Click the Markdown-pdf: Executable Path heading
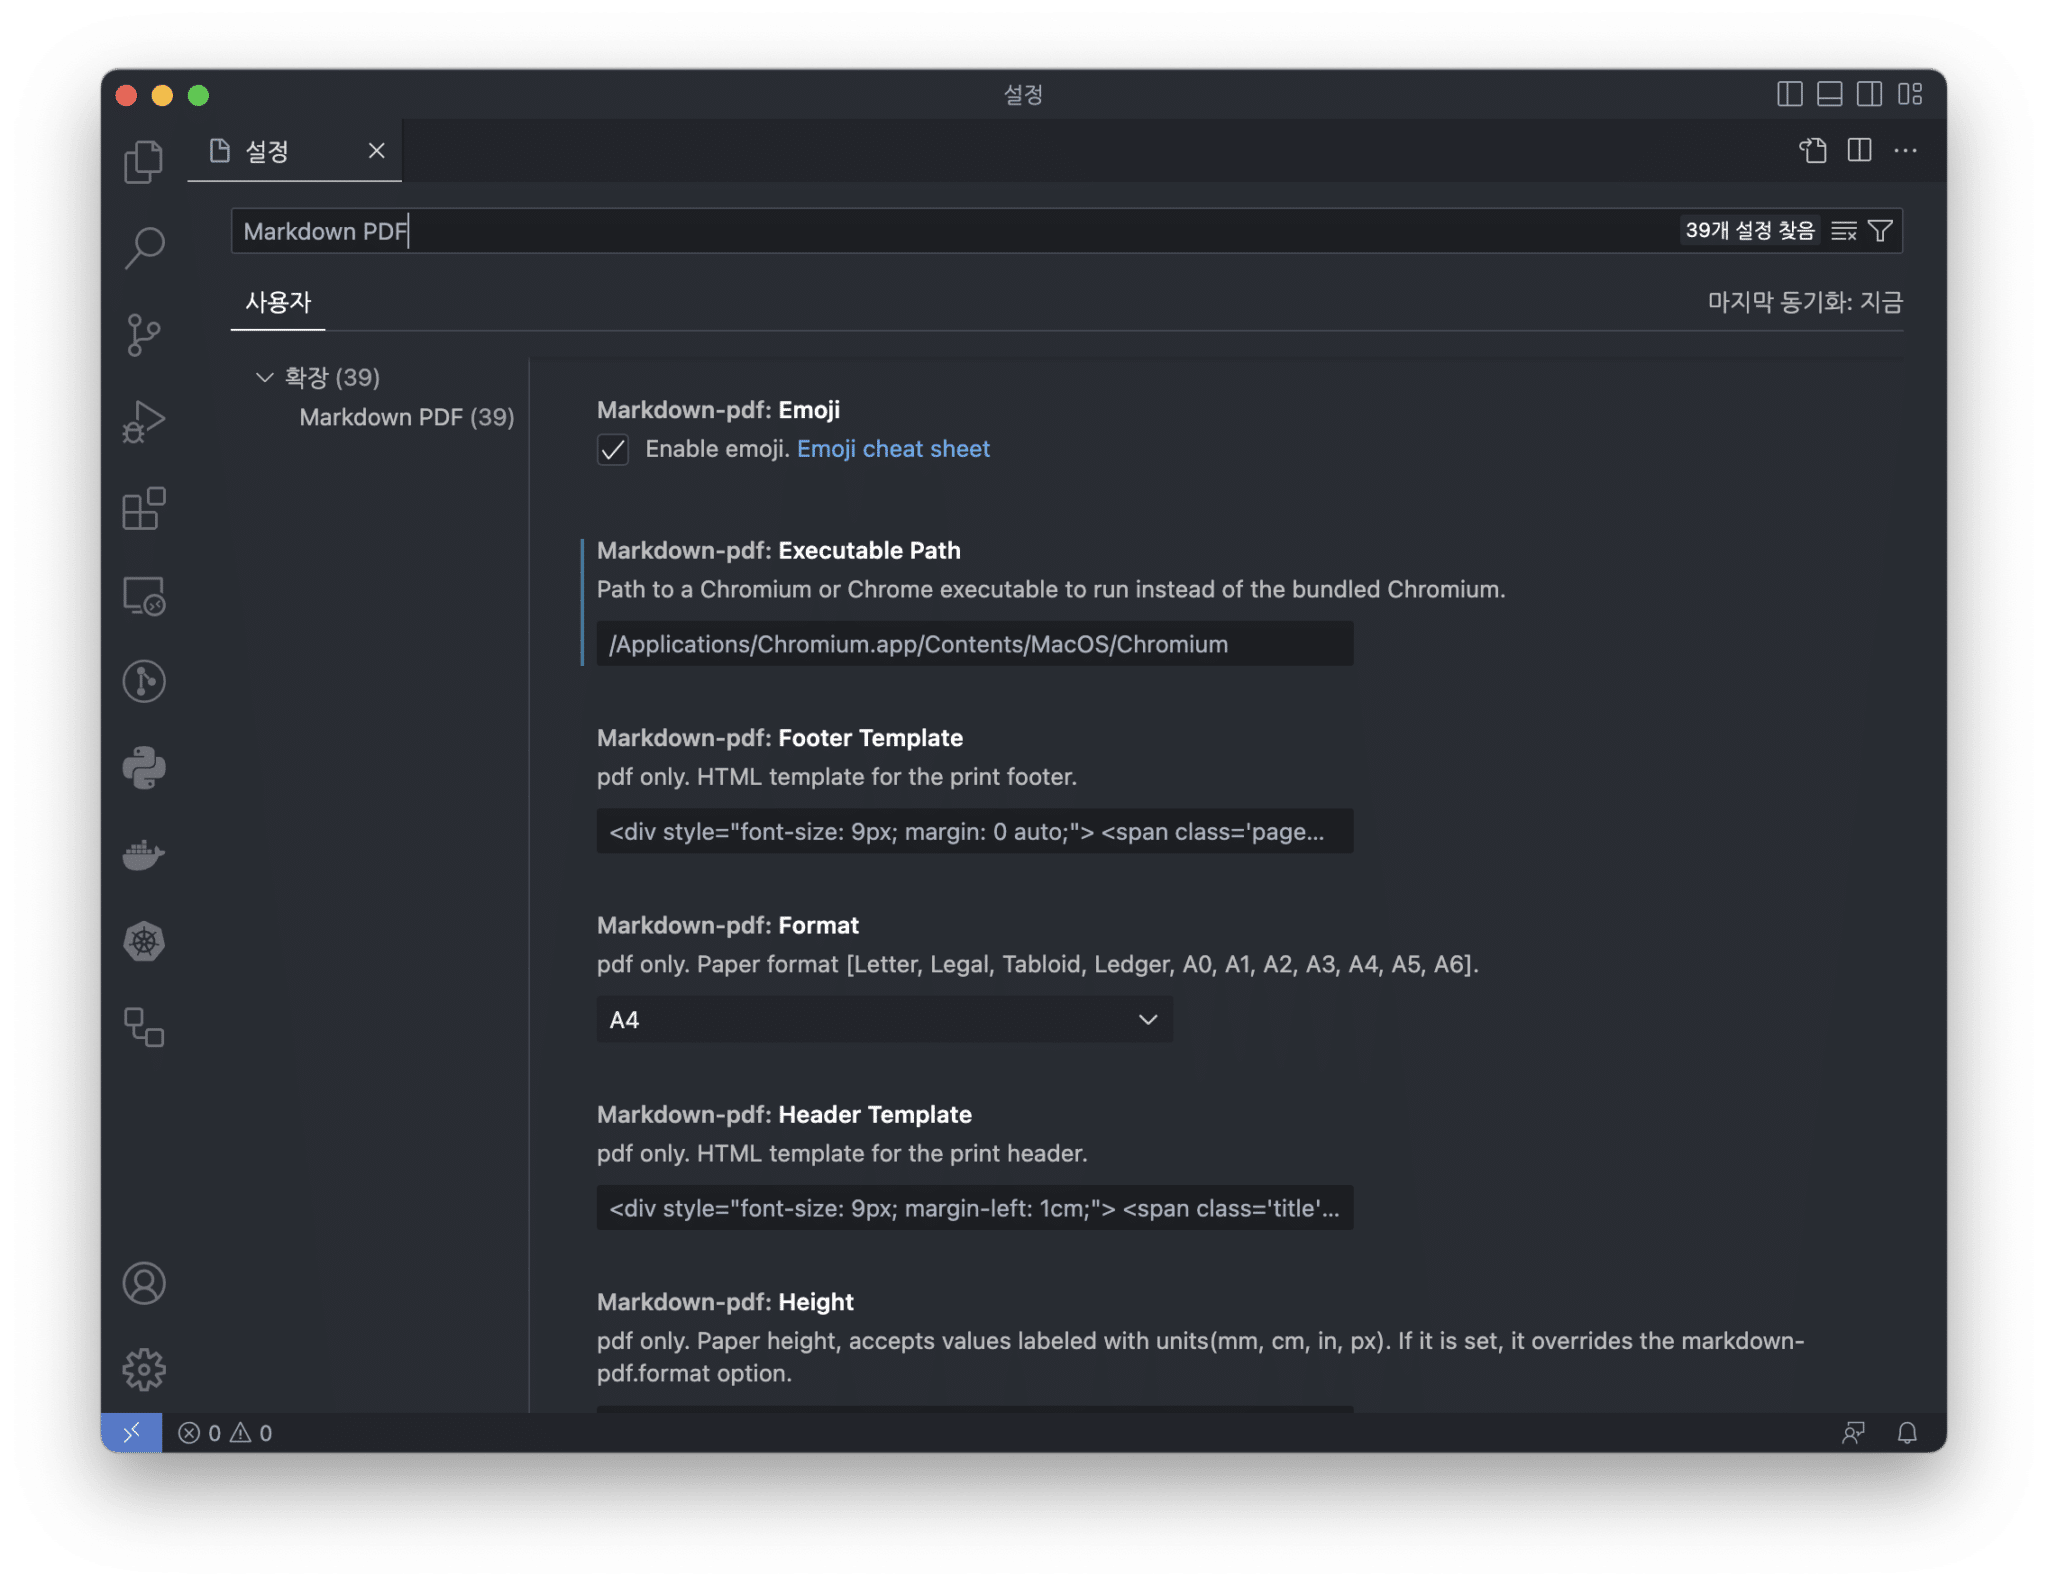 click(778, 551)
